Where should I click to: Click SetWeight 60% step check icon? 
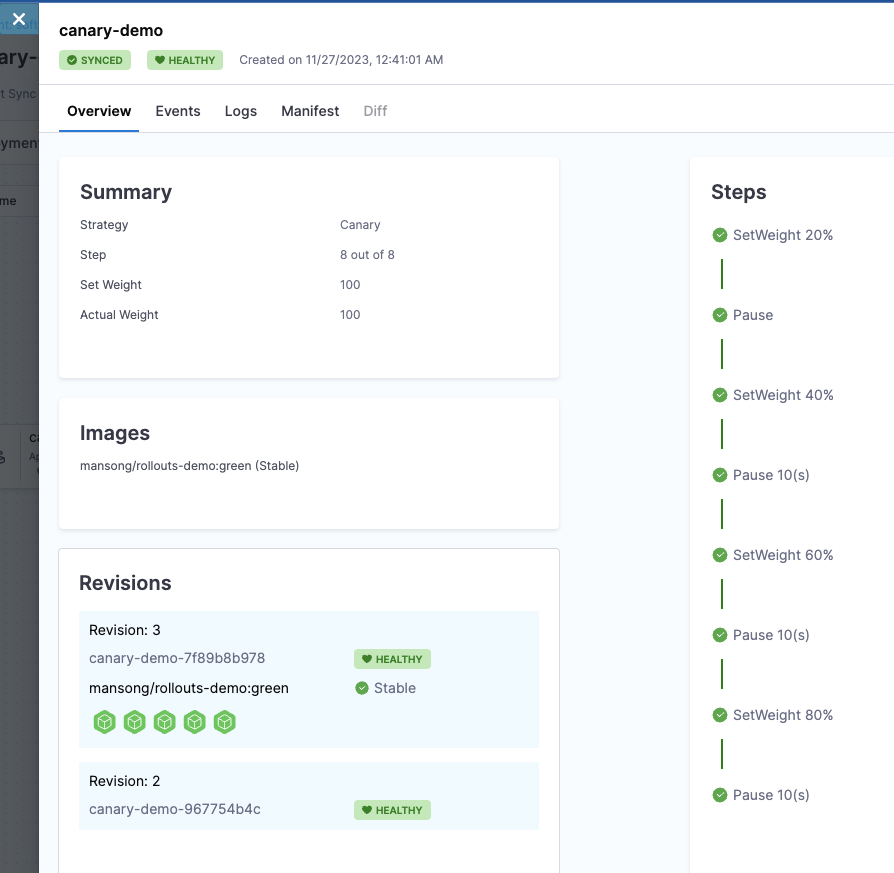tap(720, 555)
